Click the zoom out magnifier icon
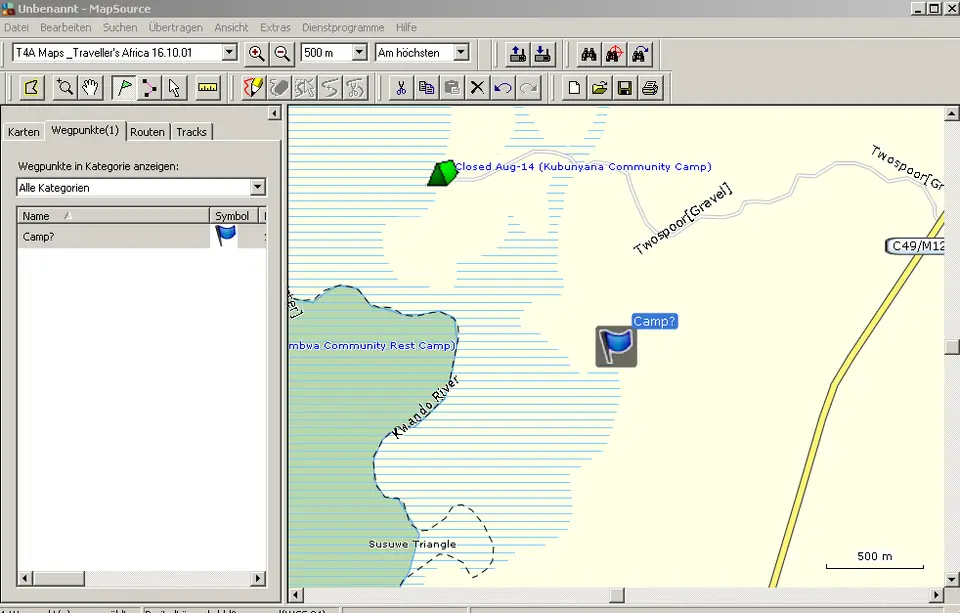The height and width of the screenshot is (613, 960). [x=282, y=53]
